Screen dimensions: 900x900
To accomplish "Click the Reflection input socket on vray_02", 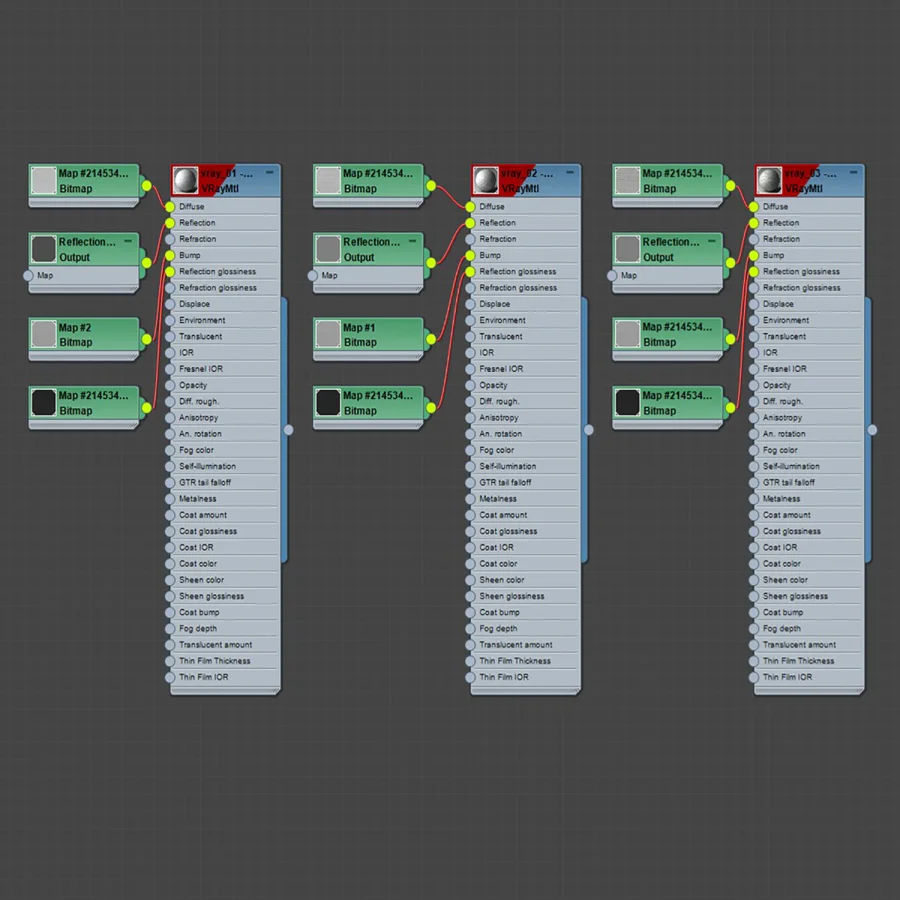I will (470, 223).
